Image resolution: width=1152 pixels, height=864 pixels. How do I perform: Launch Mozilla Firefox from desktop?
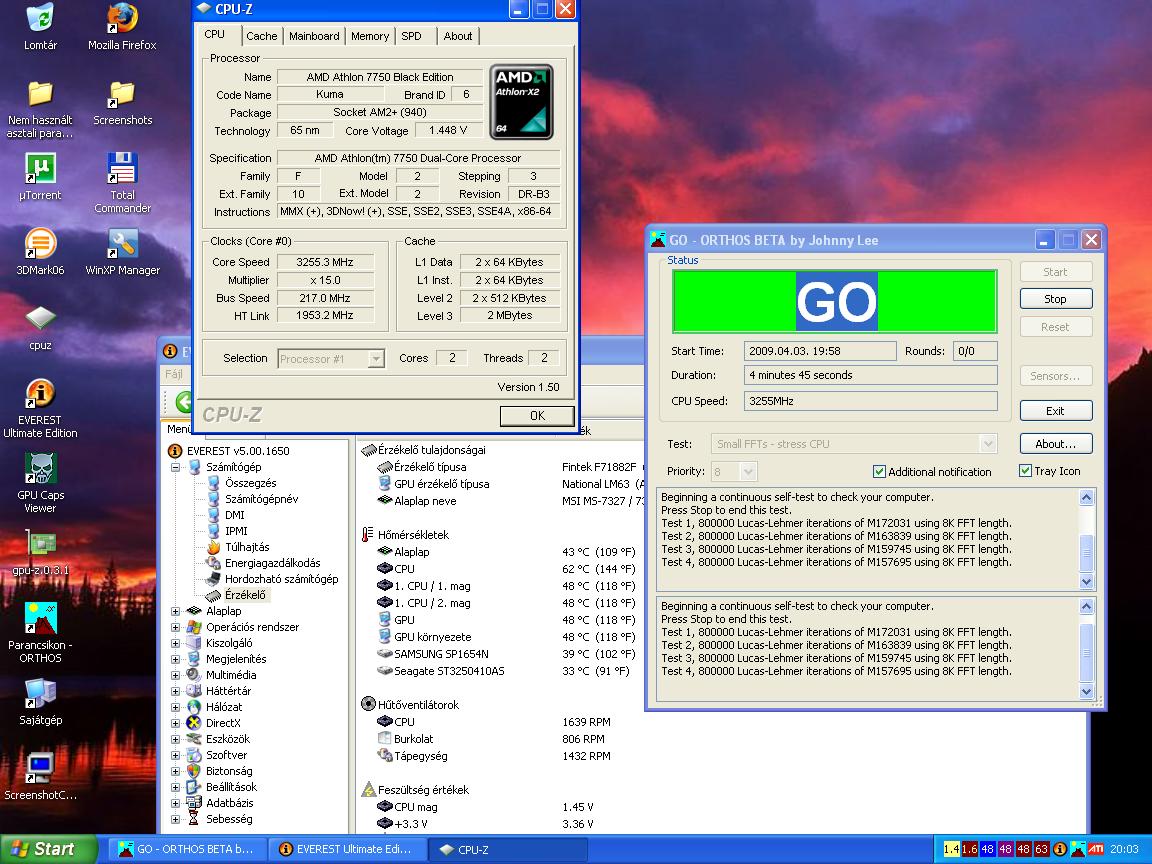[122, 26]
